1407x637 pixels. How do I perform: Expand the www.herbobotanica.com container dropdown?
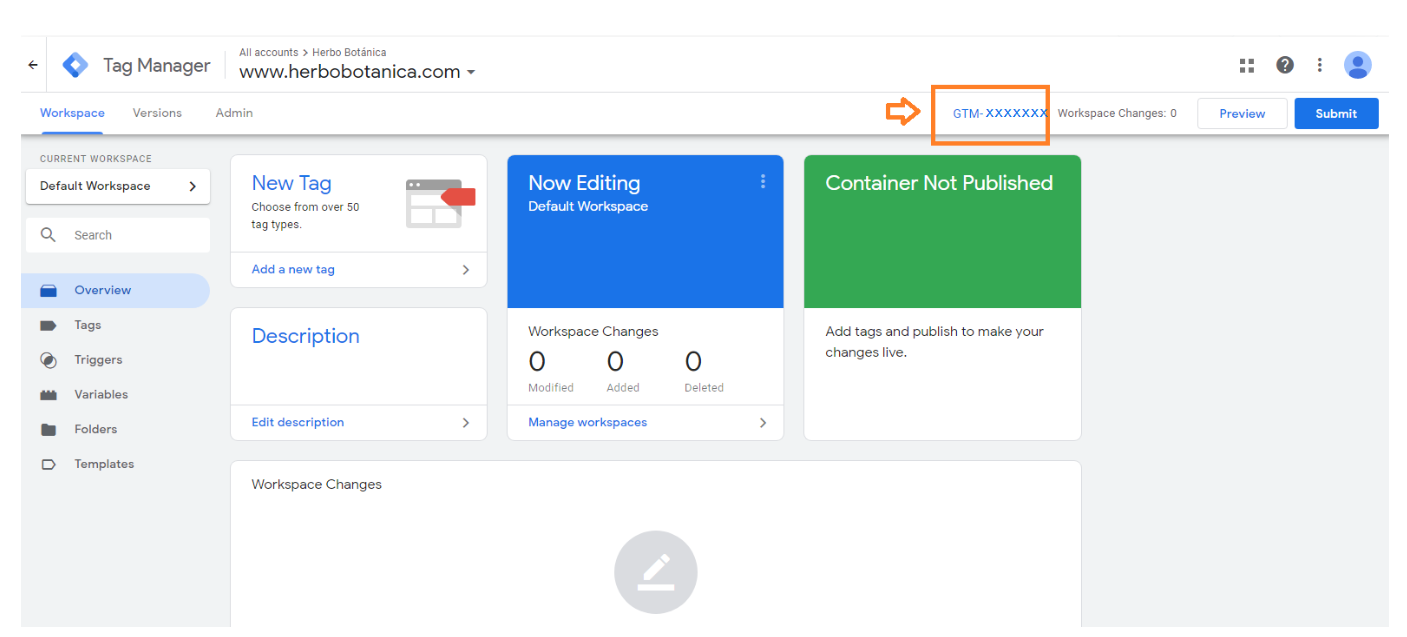[x=471, y=72]
